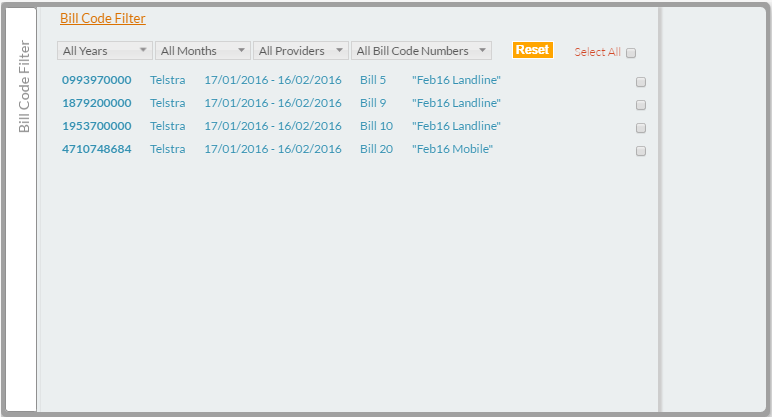Select bill code number 1953700000

pyautogui.click(x=96, y=126)
